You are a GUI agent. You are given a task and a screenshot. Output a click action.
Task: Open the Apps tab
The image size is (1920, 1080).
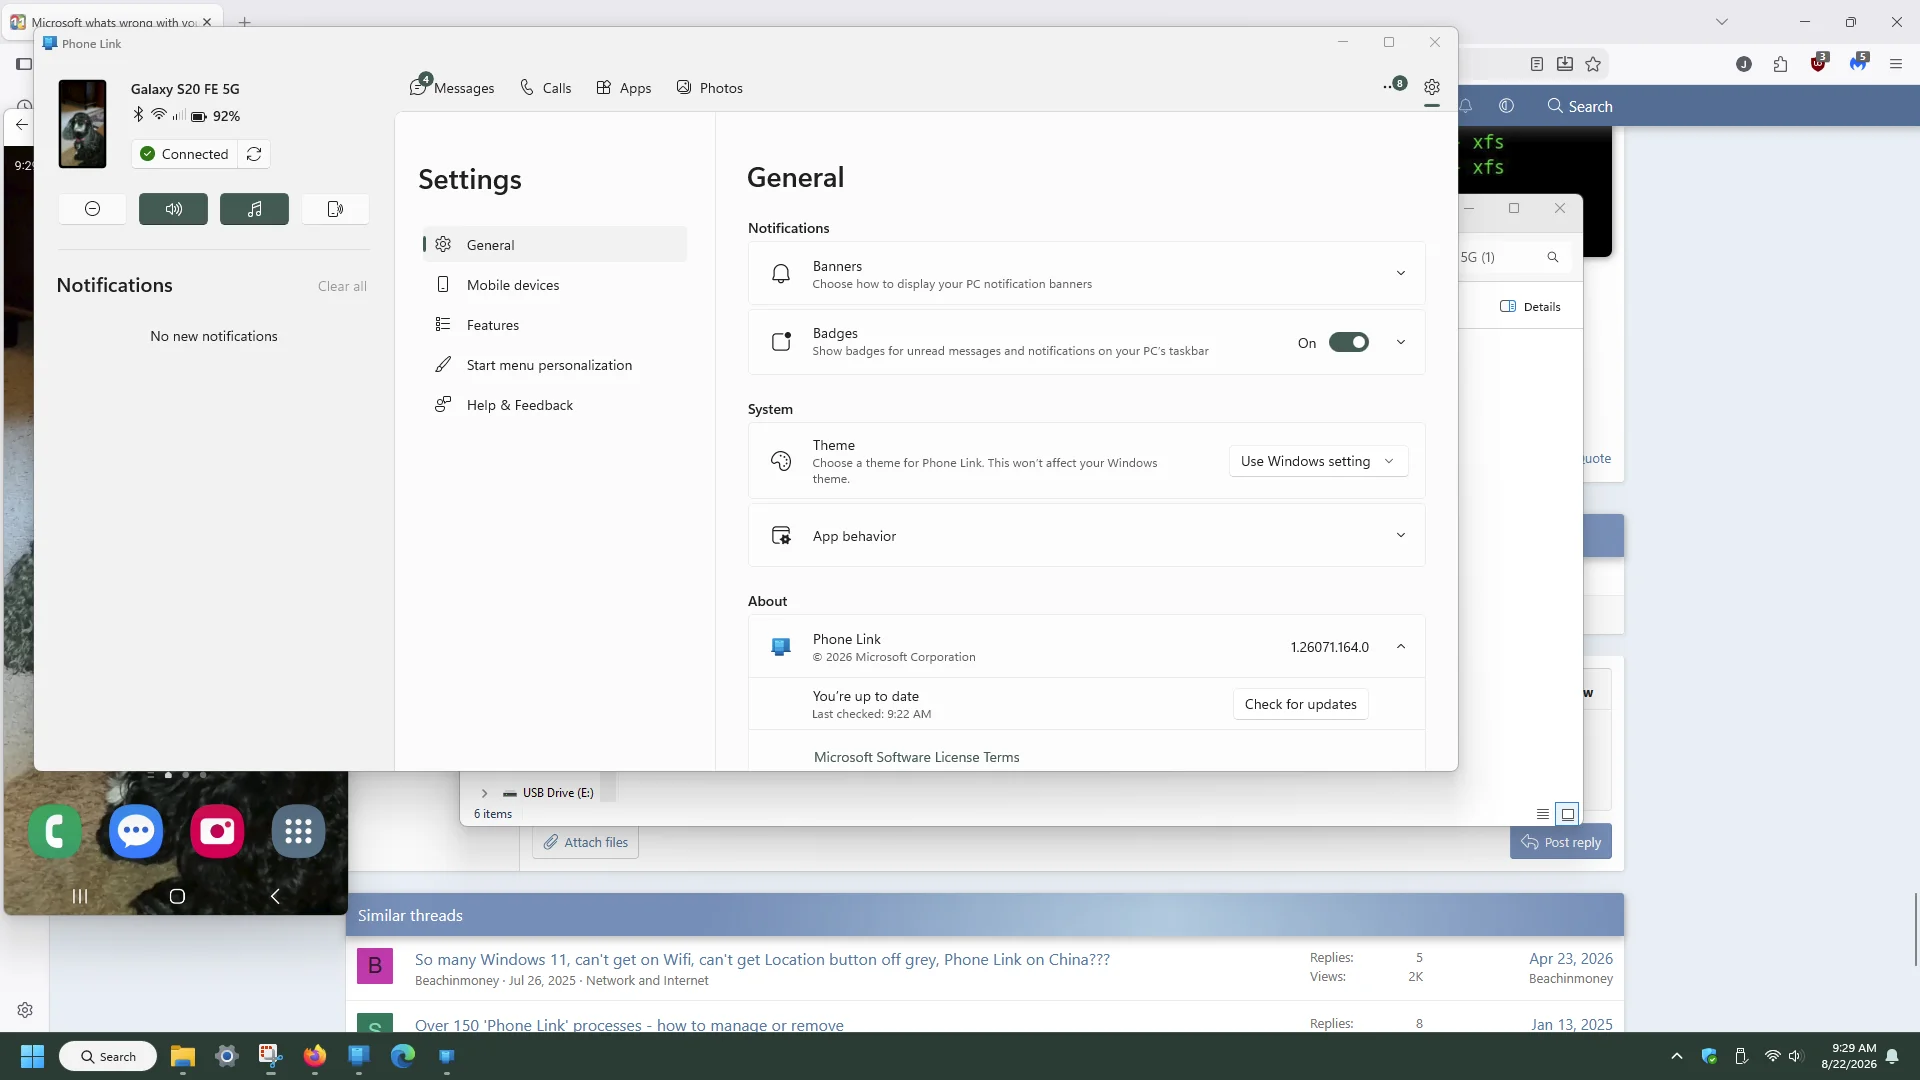point(624,88)
